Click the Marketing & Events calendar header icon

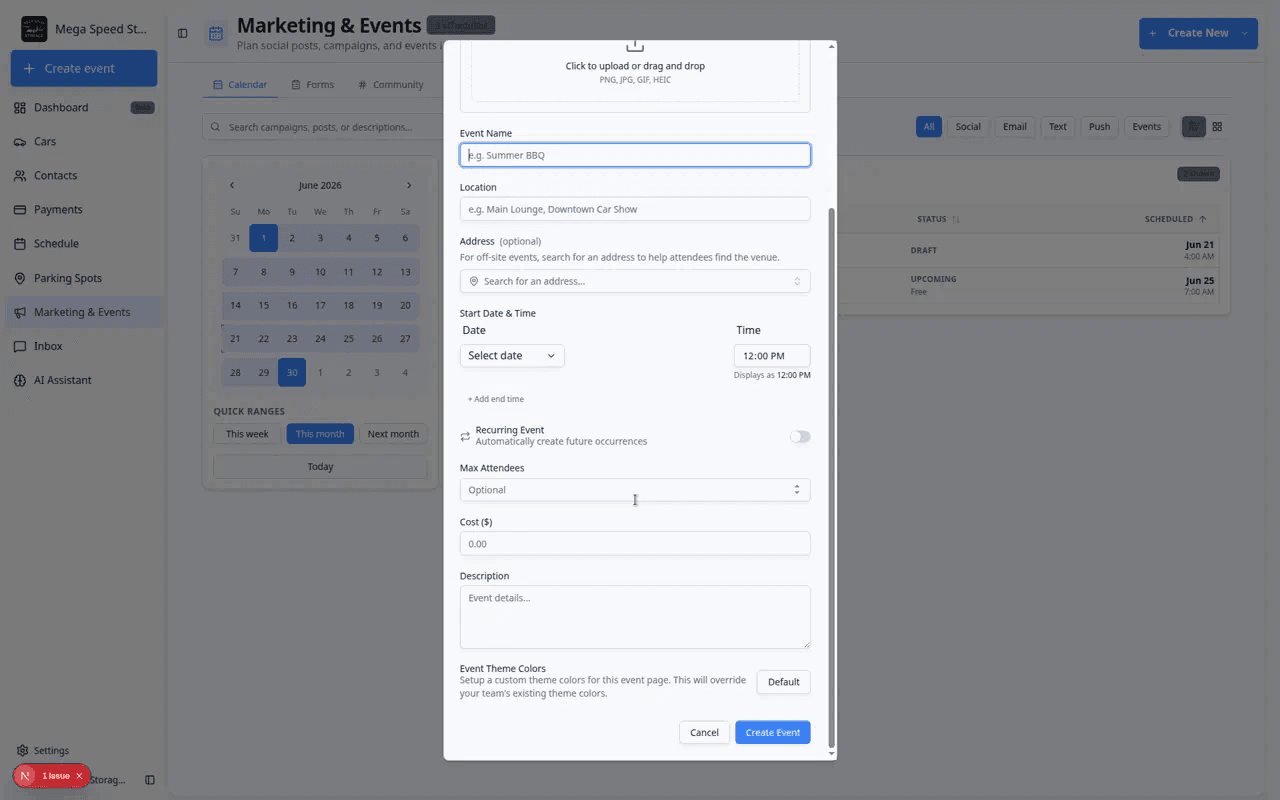216,34
